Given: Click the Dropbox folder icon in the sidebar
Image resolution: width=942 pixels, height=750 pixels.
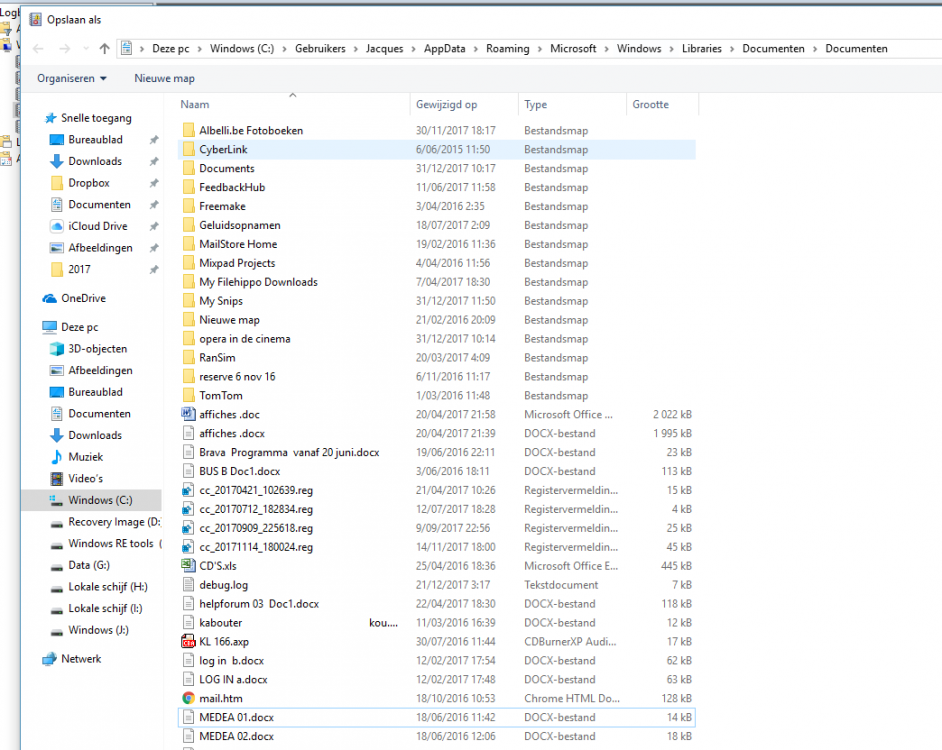Looking at the screenshot, I should (x=57, y=183).
